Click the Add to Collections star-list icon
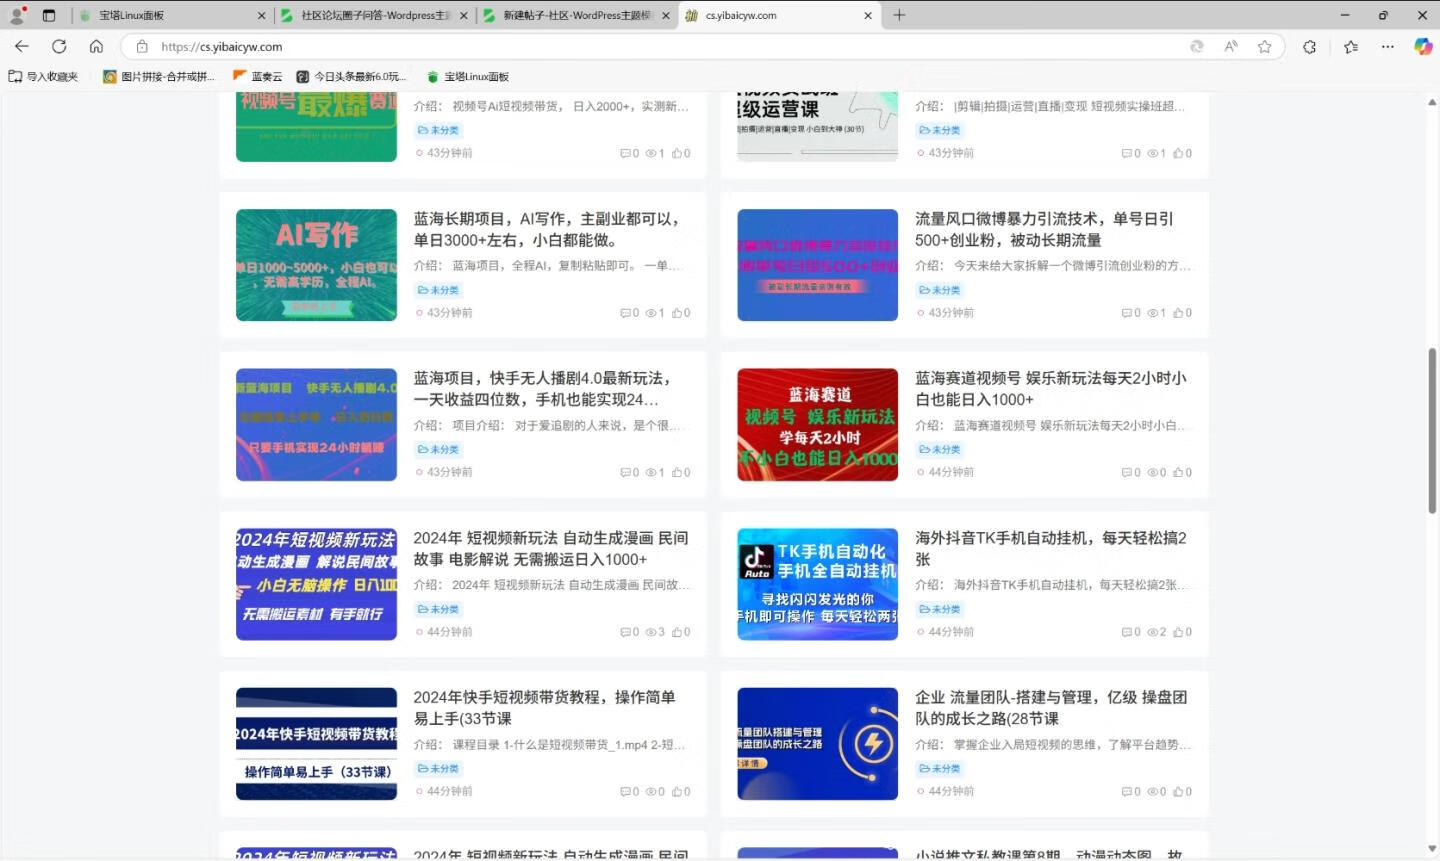Image resolution: width=1440 pixels, height=861 pixels. (x=1351, y=46)
